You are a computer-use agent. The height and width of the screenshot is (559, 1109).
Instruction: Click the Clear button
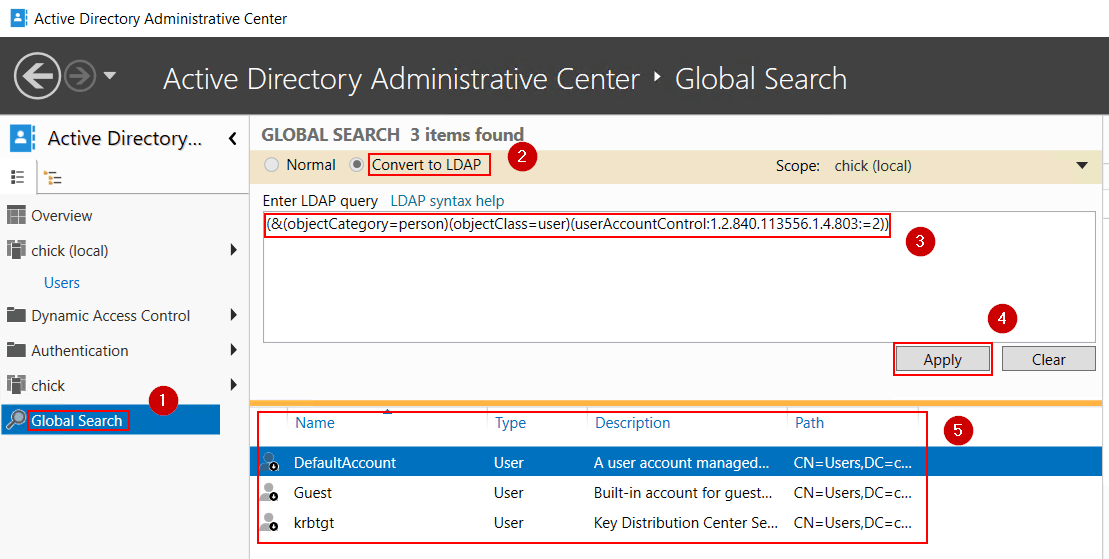click(1048, 359)
